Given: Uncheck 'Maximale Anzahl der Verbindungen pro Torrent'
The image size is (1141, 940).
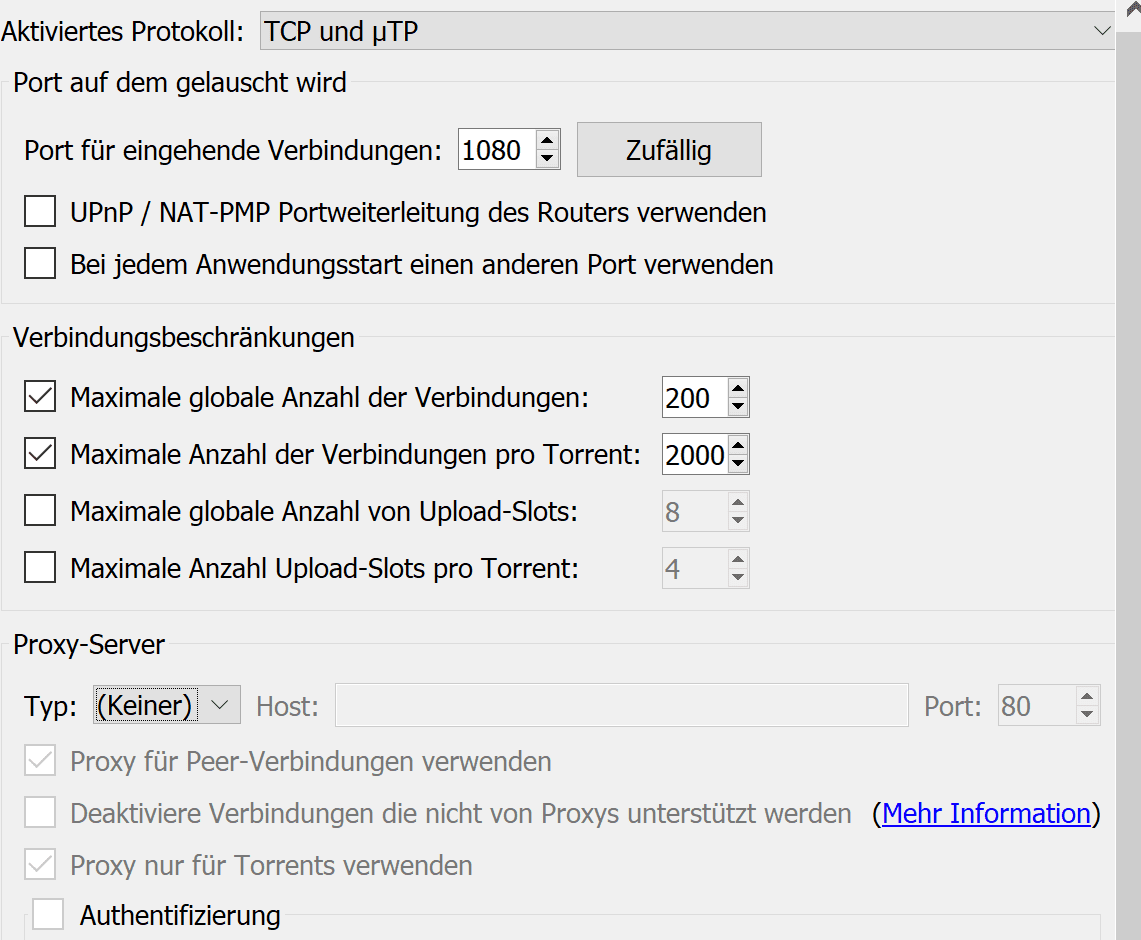Looking at the screenshot, I should pyautogui.click(x=40, y=453).
